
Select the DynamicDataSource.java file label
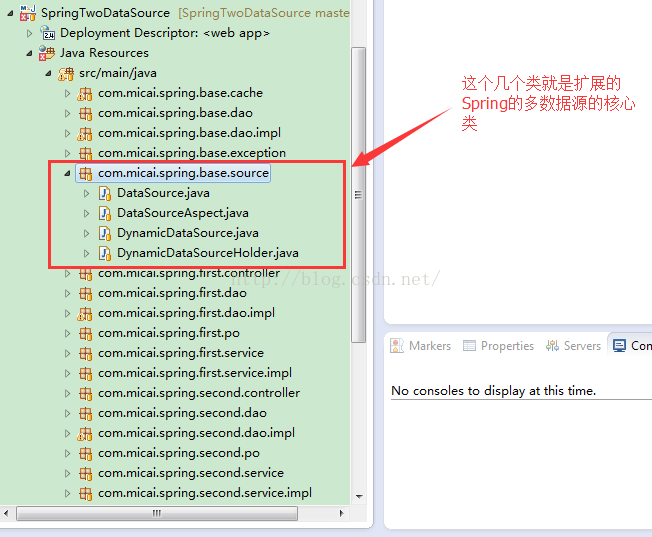tap(188, 233)
